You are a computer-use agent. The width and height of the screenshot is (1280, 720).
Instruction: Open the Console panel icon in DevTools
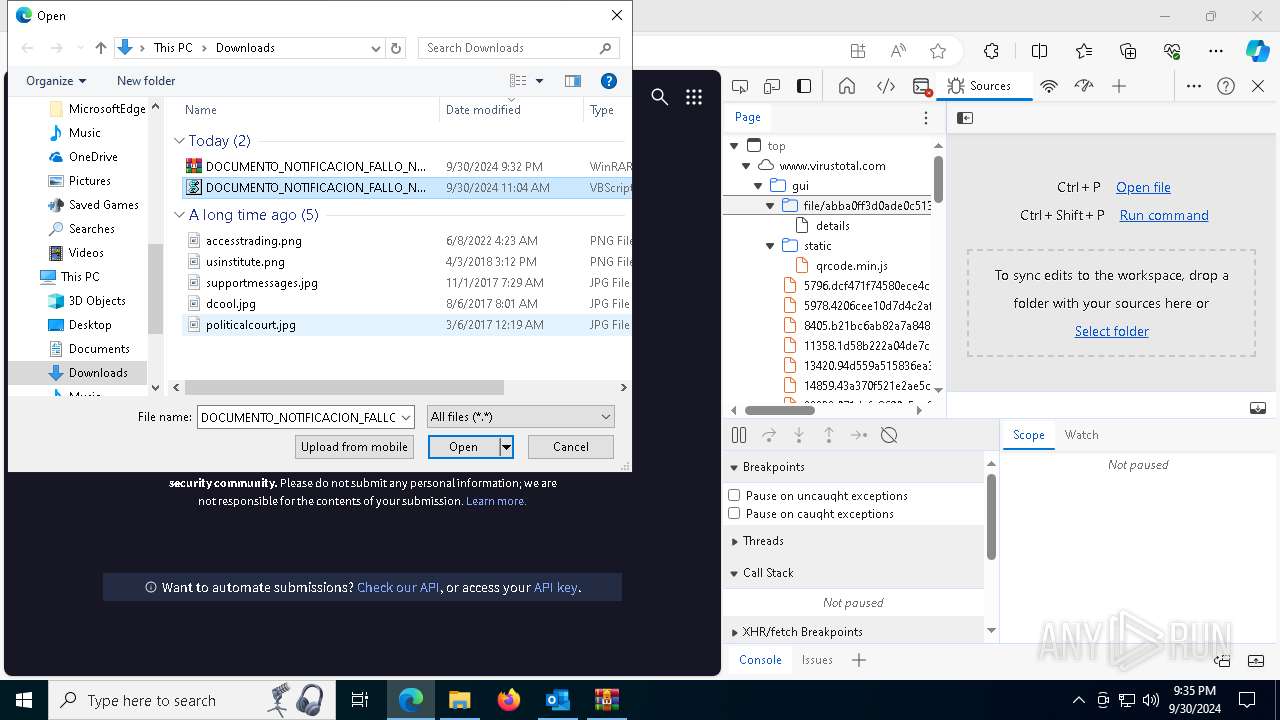point(922,86)
